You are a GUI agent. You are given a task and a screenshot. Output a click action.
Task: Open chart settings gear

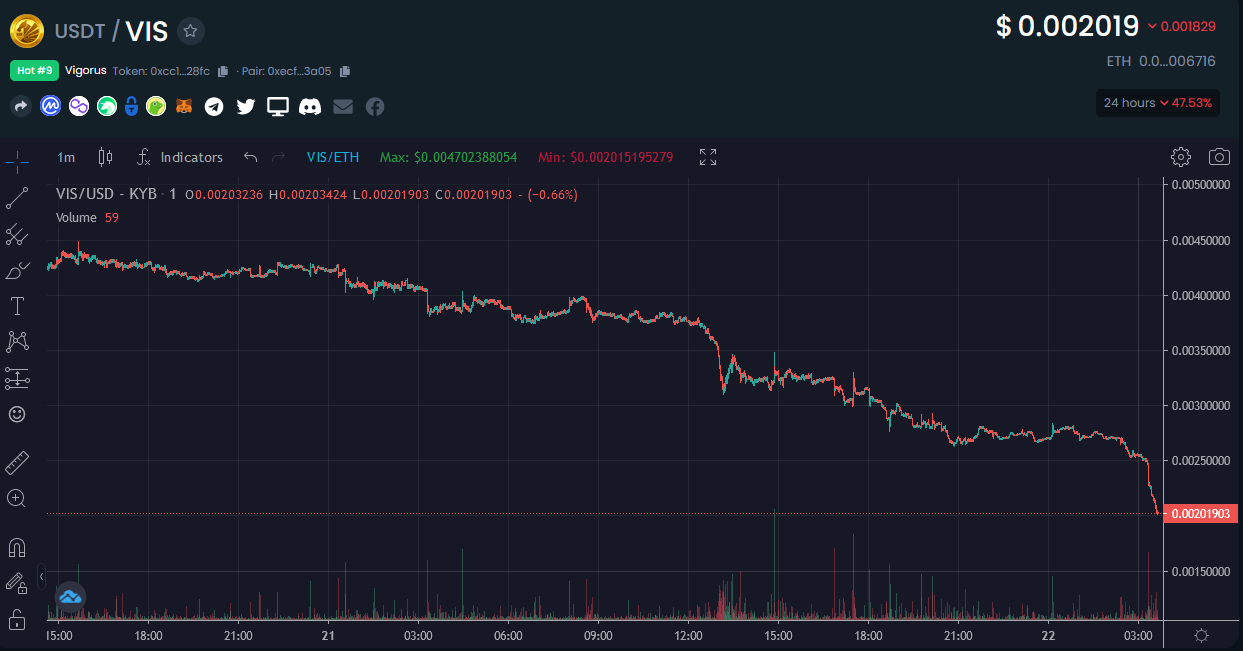point(1181,157)
